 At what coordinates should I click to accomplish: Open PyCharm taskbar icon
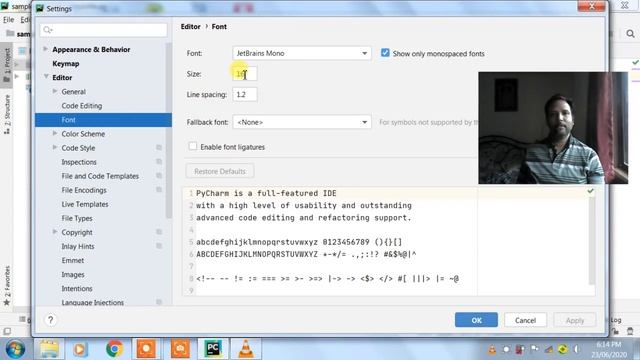(213, 349)
